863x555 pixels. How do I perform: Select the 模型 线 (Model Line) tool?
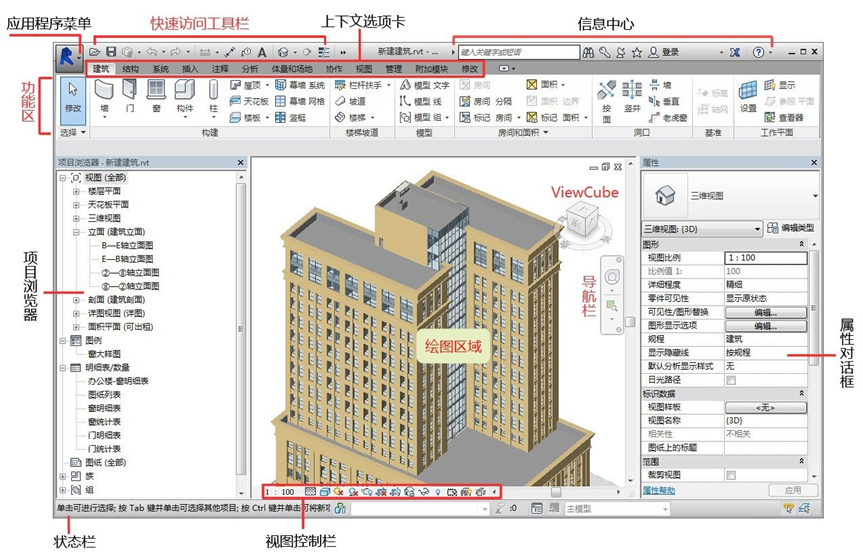421,101
